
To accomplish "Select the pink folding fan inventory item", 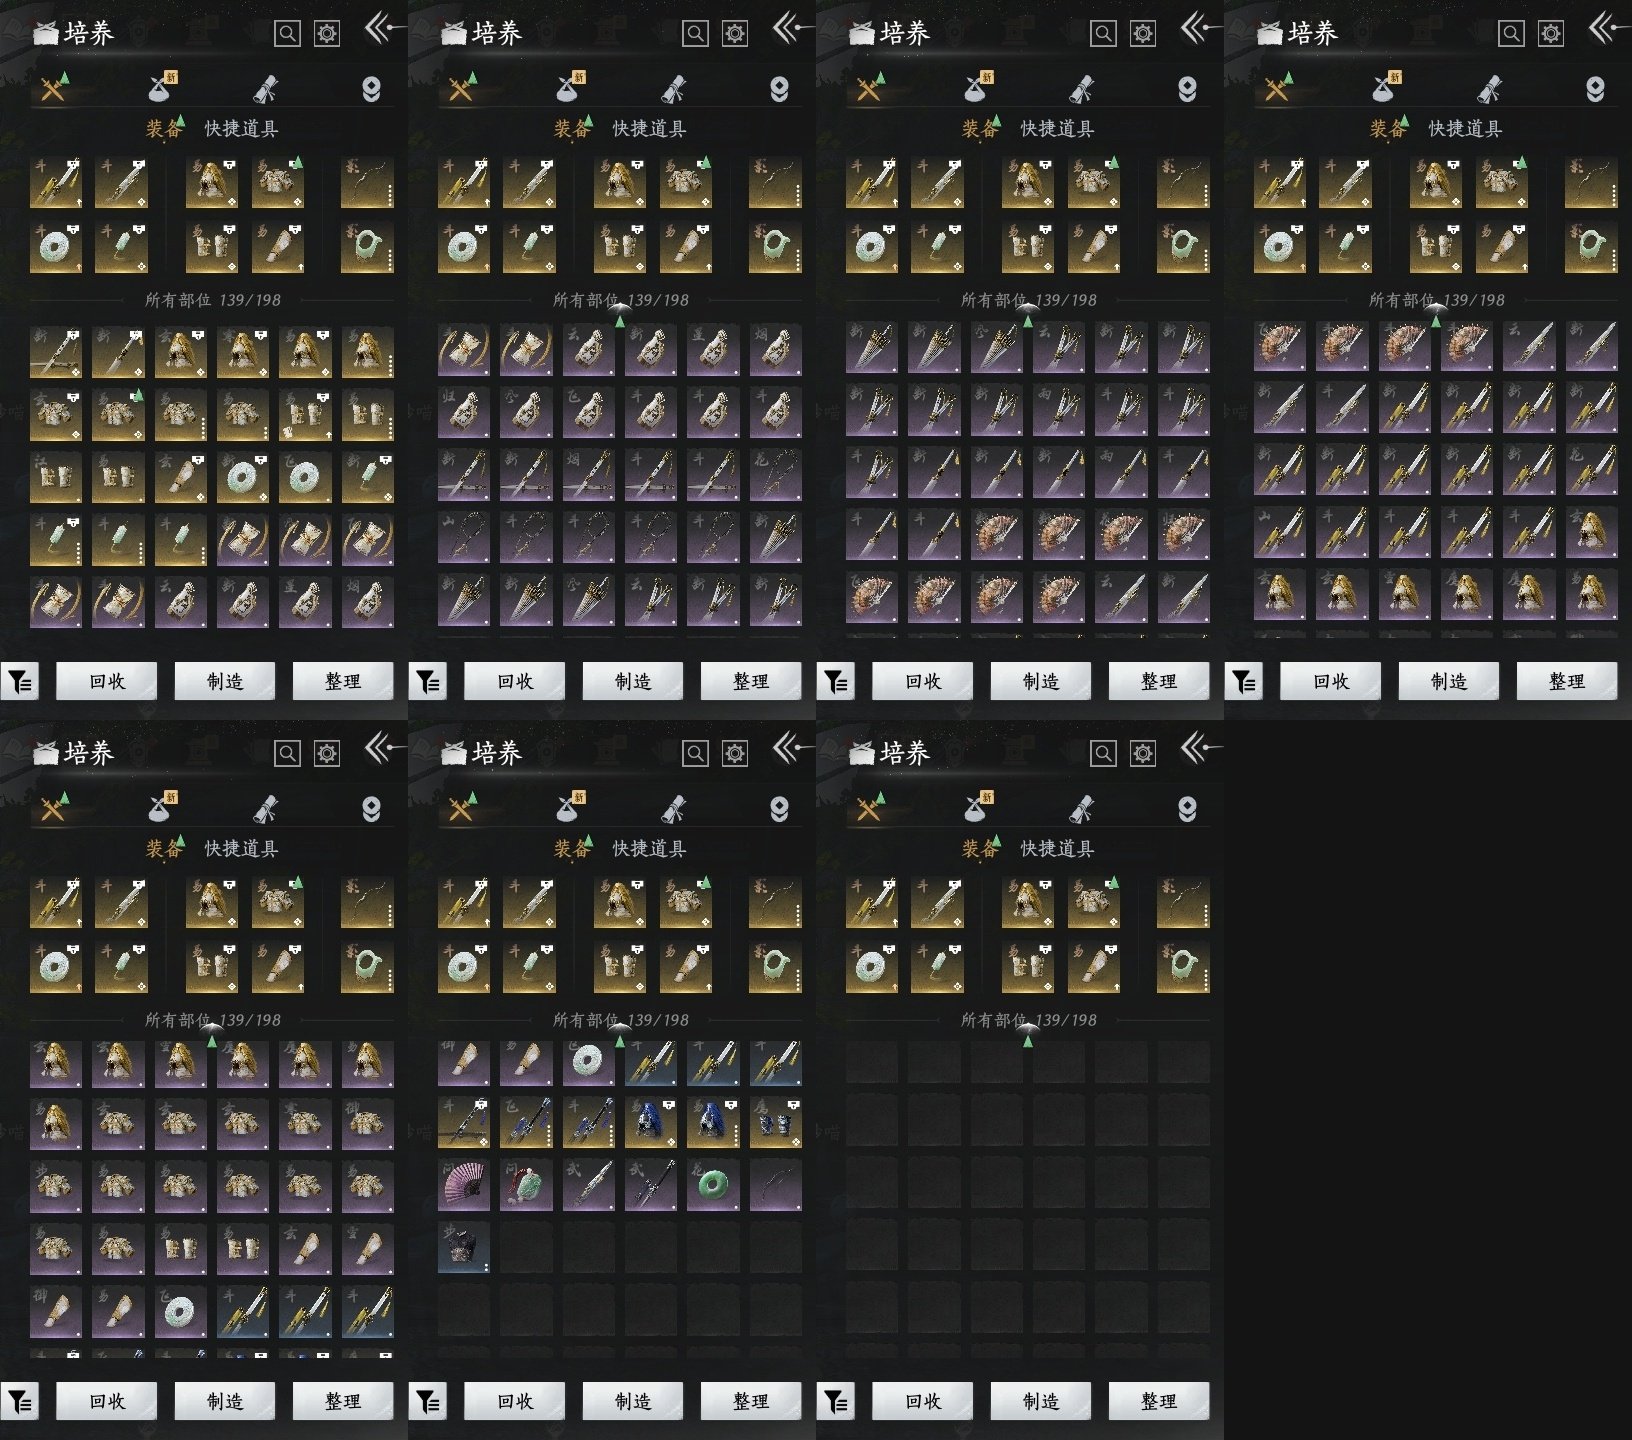I will pos(464,1185).
